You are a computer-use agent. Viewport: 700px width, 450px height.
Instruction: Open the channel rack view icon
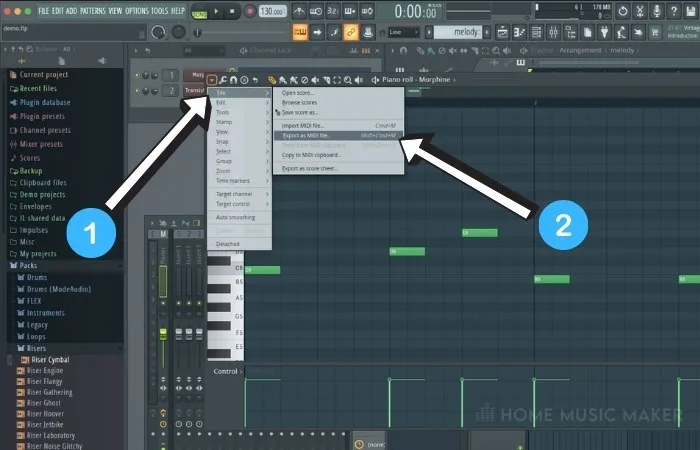pos(536,32)
